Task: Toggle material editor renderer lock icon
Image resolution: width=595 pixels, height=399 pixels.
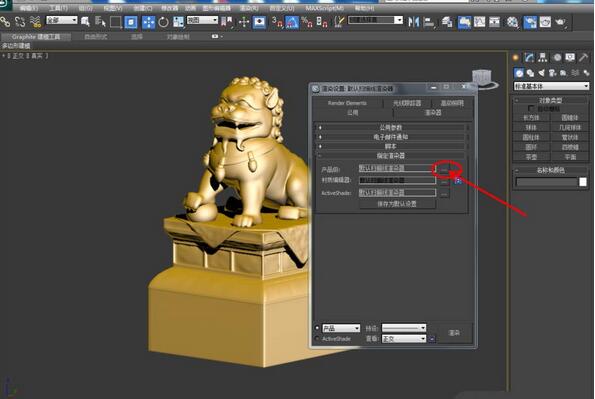Action: [458, 181]
